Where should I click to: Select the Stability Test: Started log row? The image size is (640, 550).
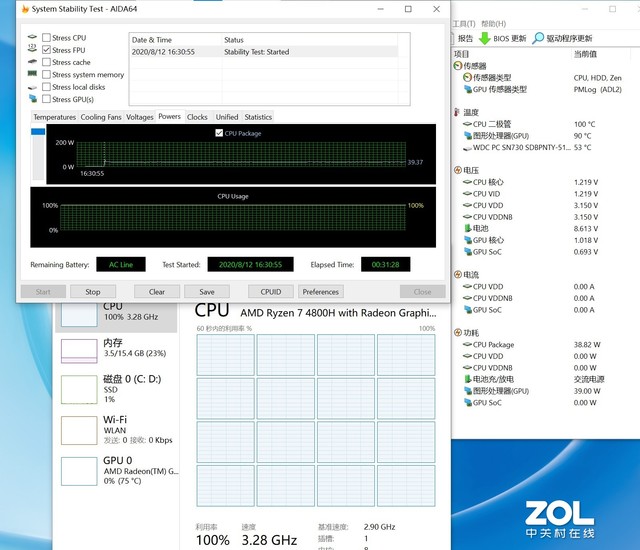264,52
